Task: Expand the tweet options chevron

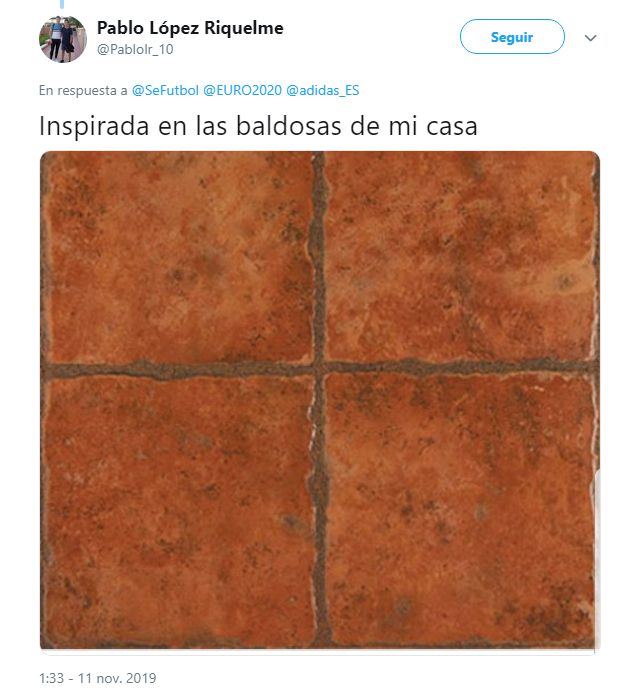Action: [590, 38]
